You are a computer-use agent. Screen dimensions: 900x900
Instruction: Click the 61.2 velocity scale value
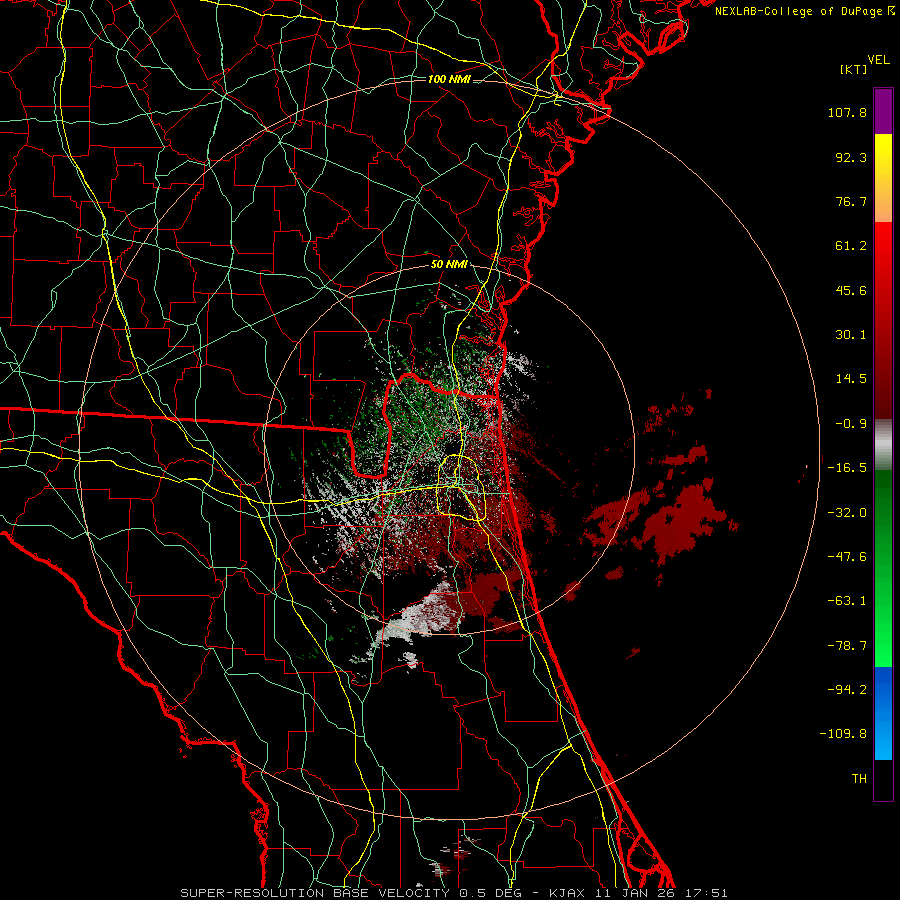[x=851, y=246]
